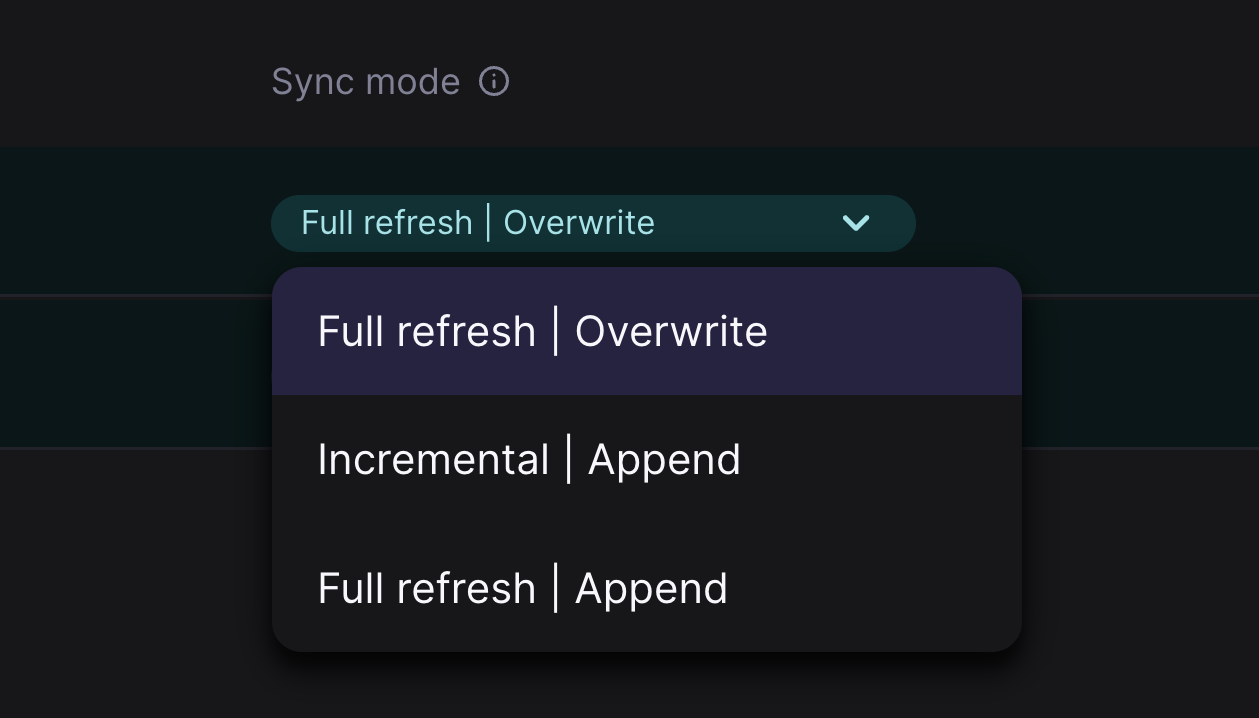Tap the information icon beside the header
This screenshot has height=718, width=1259.
(x=494, y=83)
